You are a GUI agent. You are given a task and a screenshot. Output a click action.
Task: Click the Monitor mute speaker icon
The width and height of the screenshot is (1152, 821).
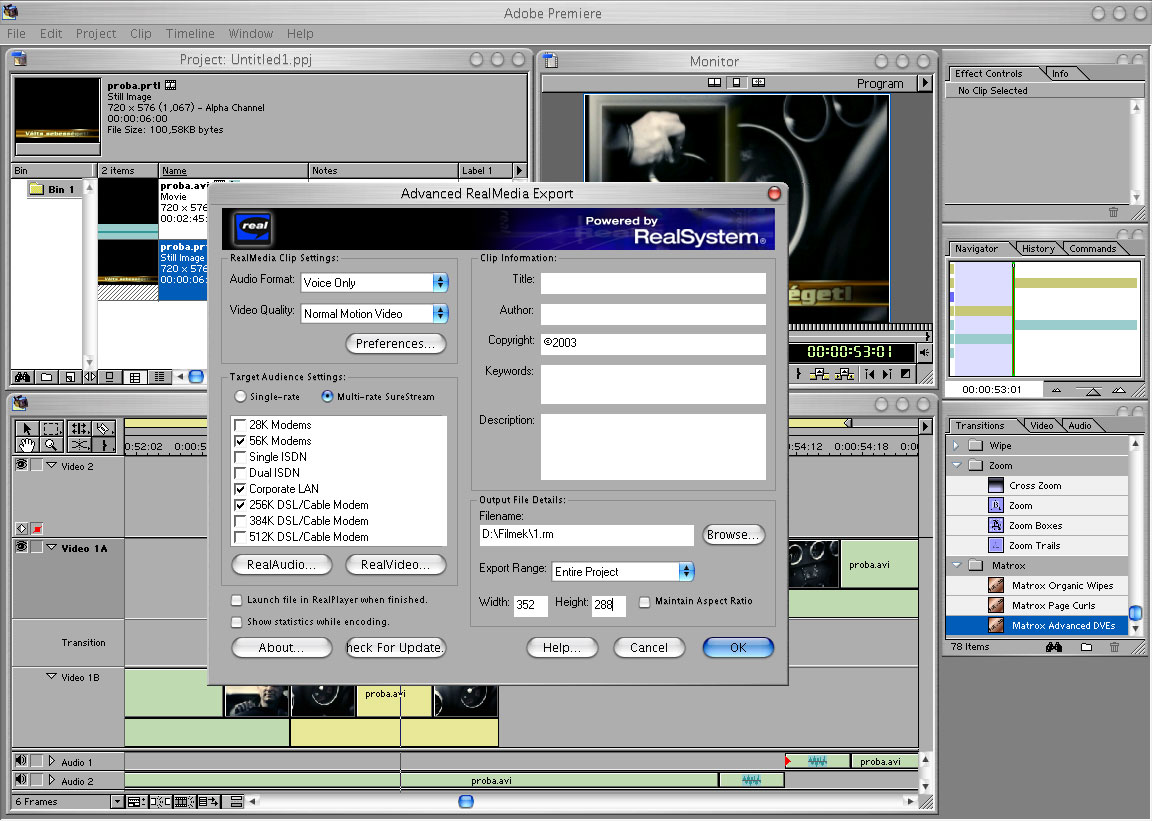(x=924, y=353)
